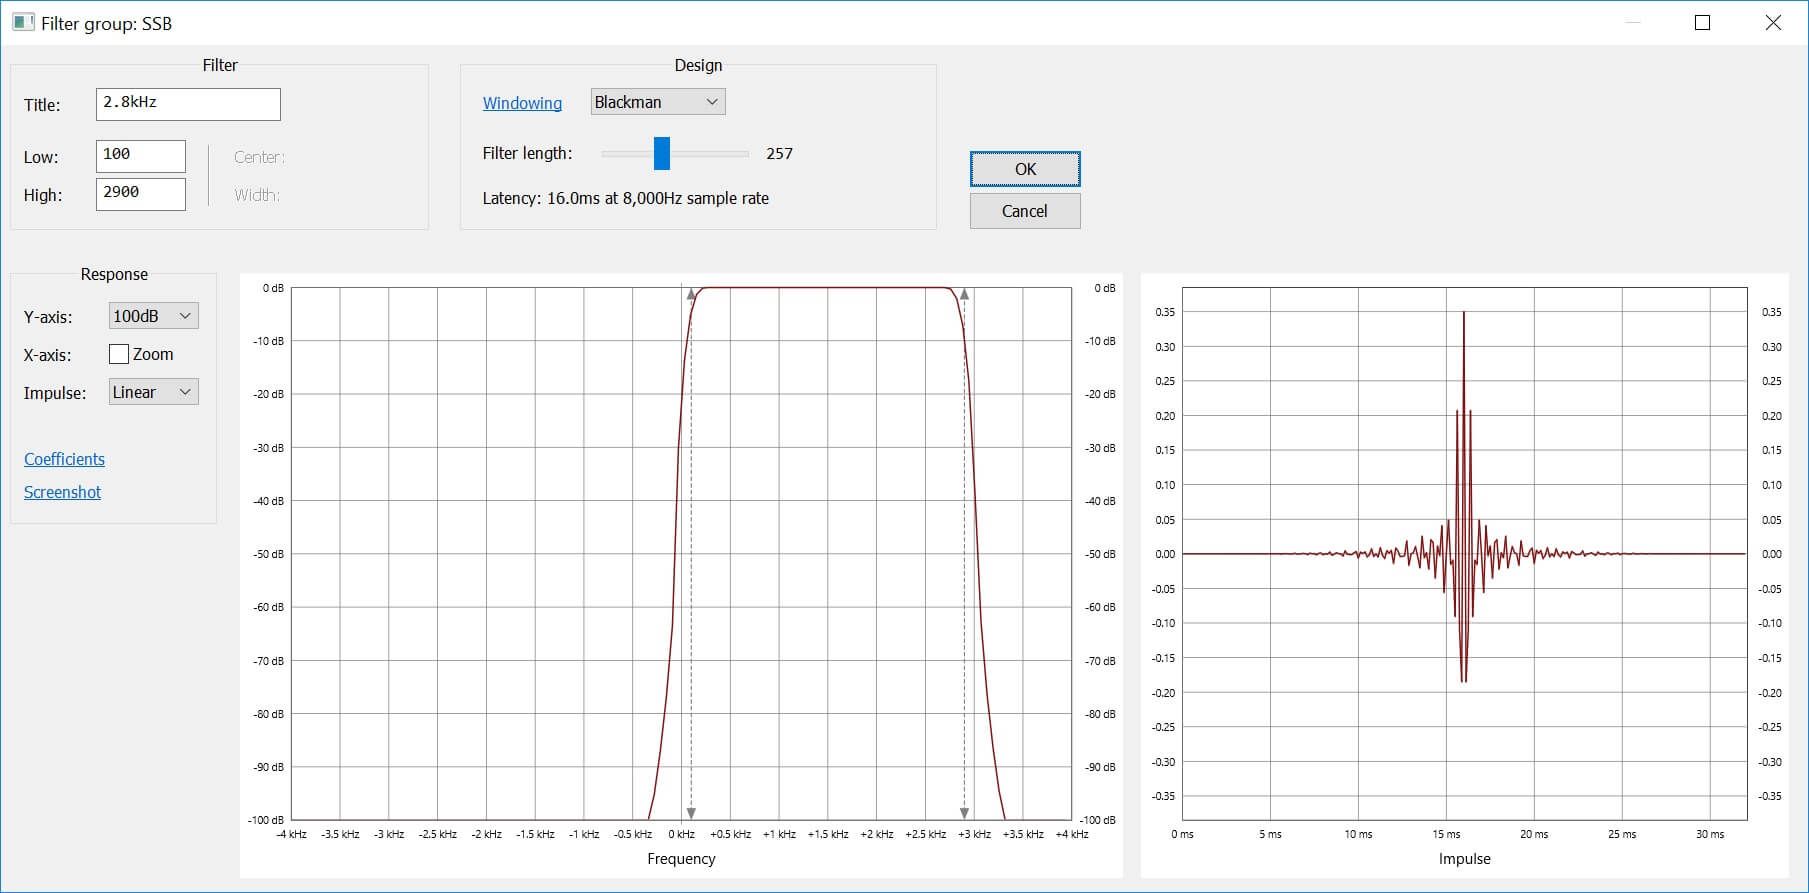Click the Title field containing 2.8kHz
The height and width of the screenshot is (893, 1809).
click(x=188, y=104)
